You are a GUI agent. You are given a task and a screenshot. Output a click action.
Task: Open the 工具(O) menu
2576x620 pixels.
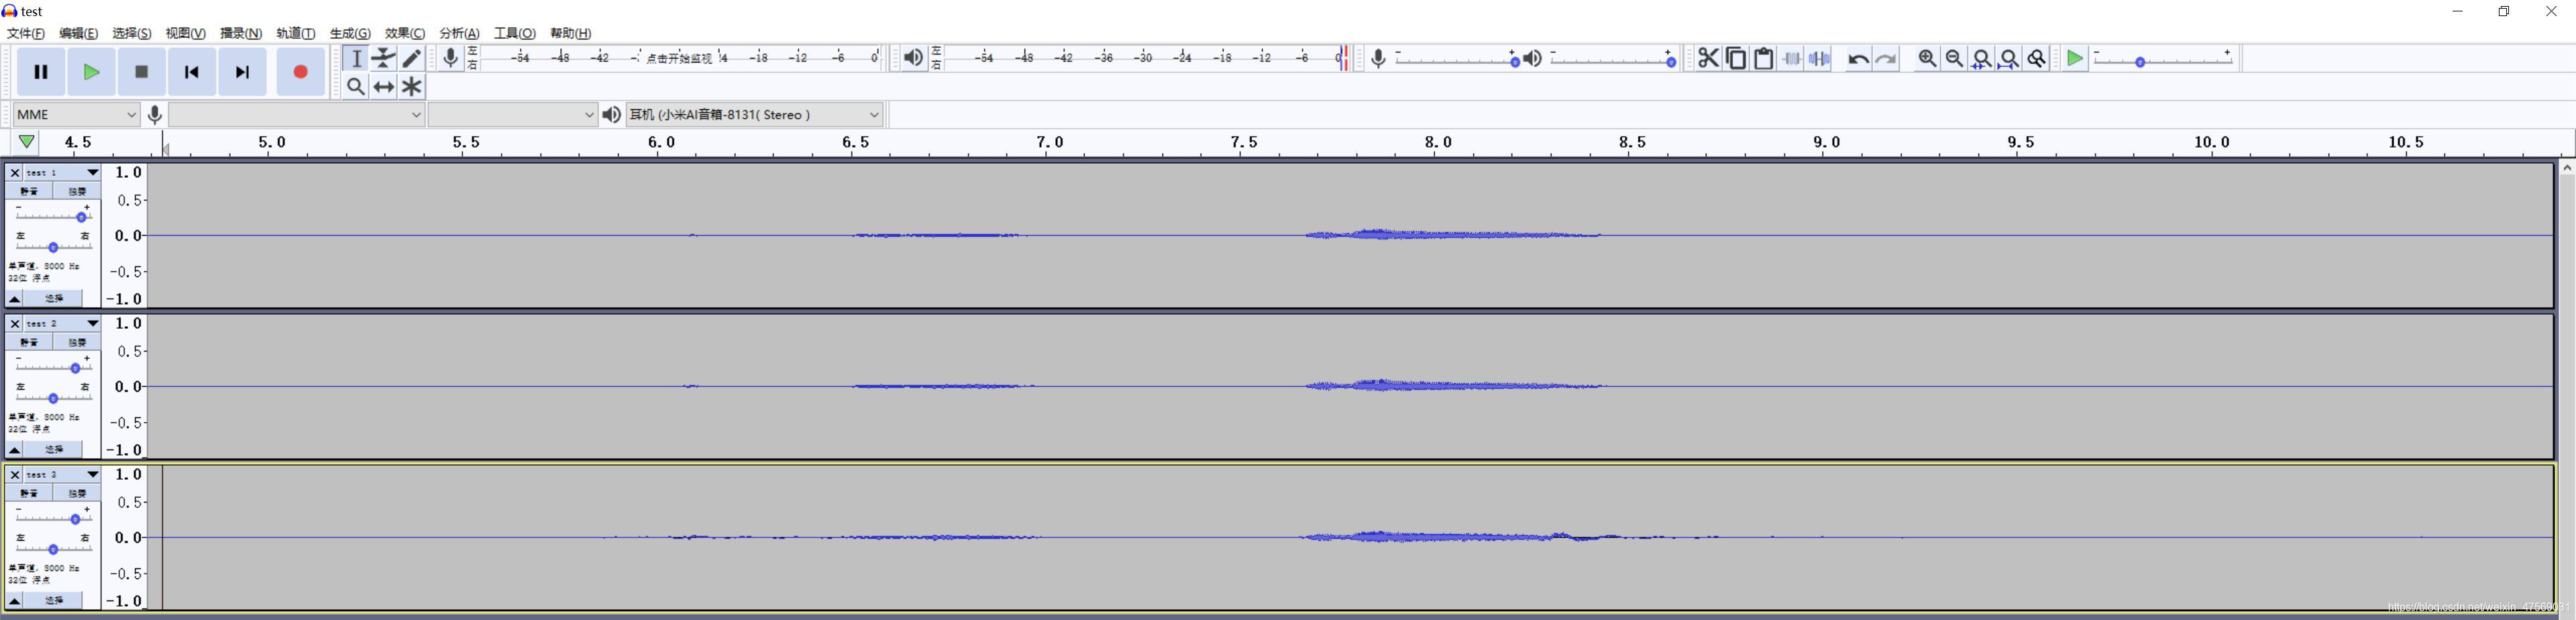coord(515,33)
